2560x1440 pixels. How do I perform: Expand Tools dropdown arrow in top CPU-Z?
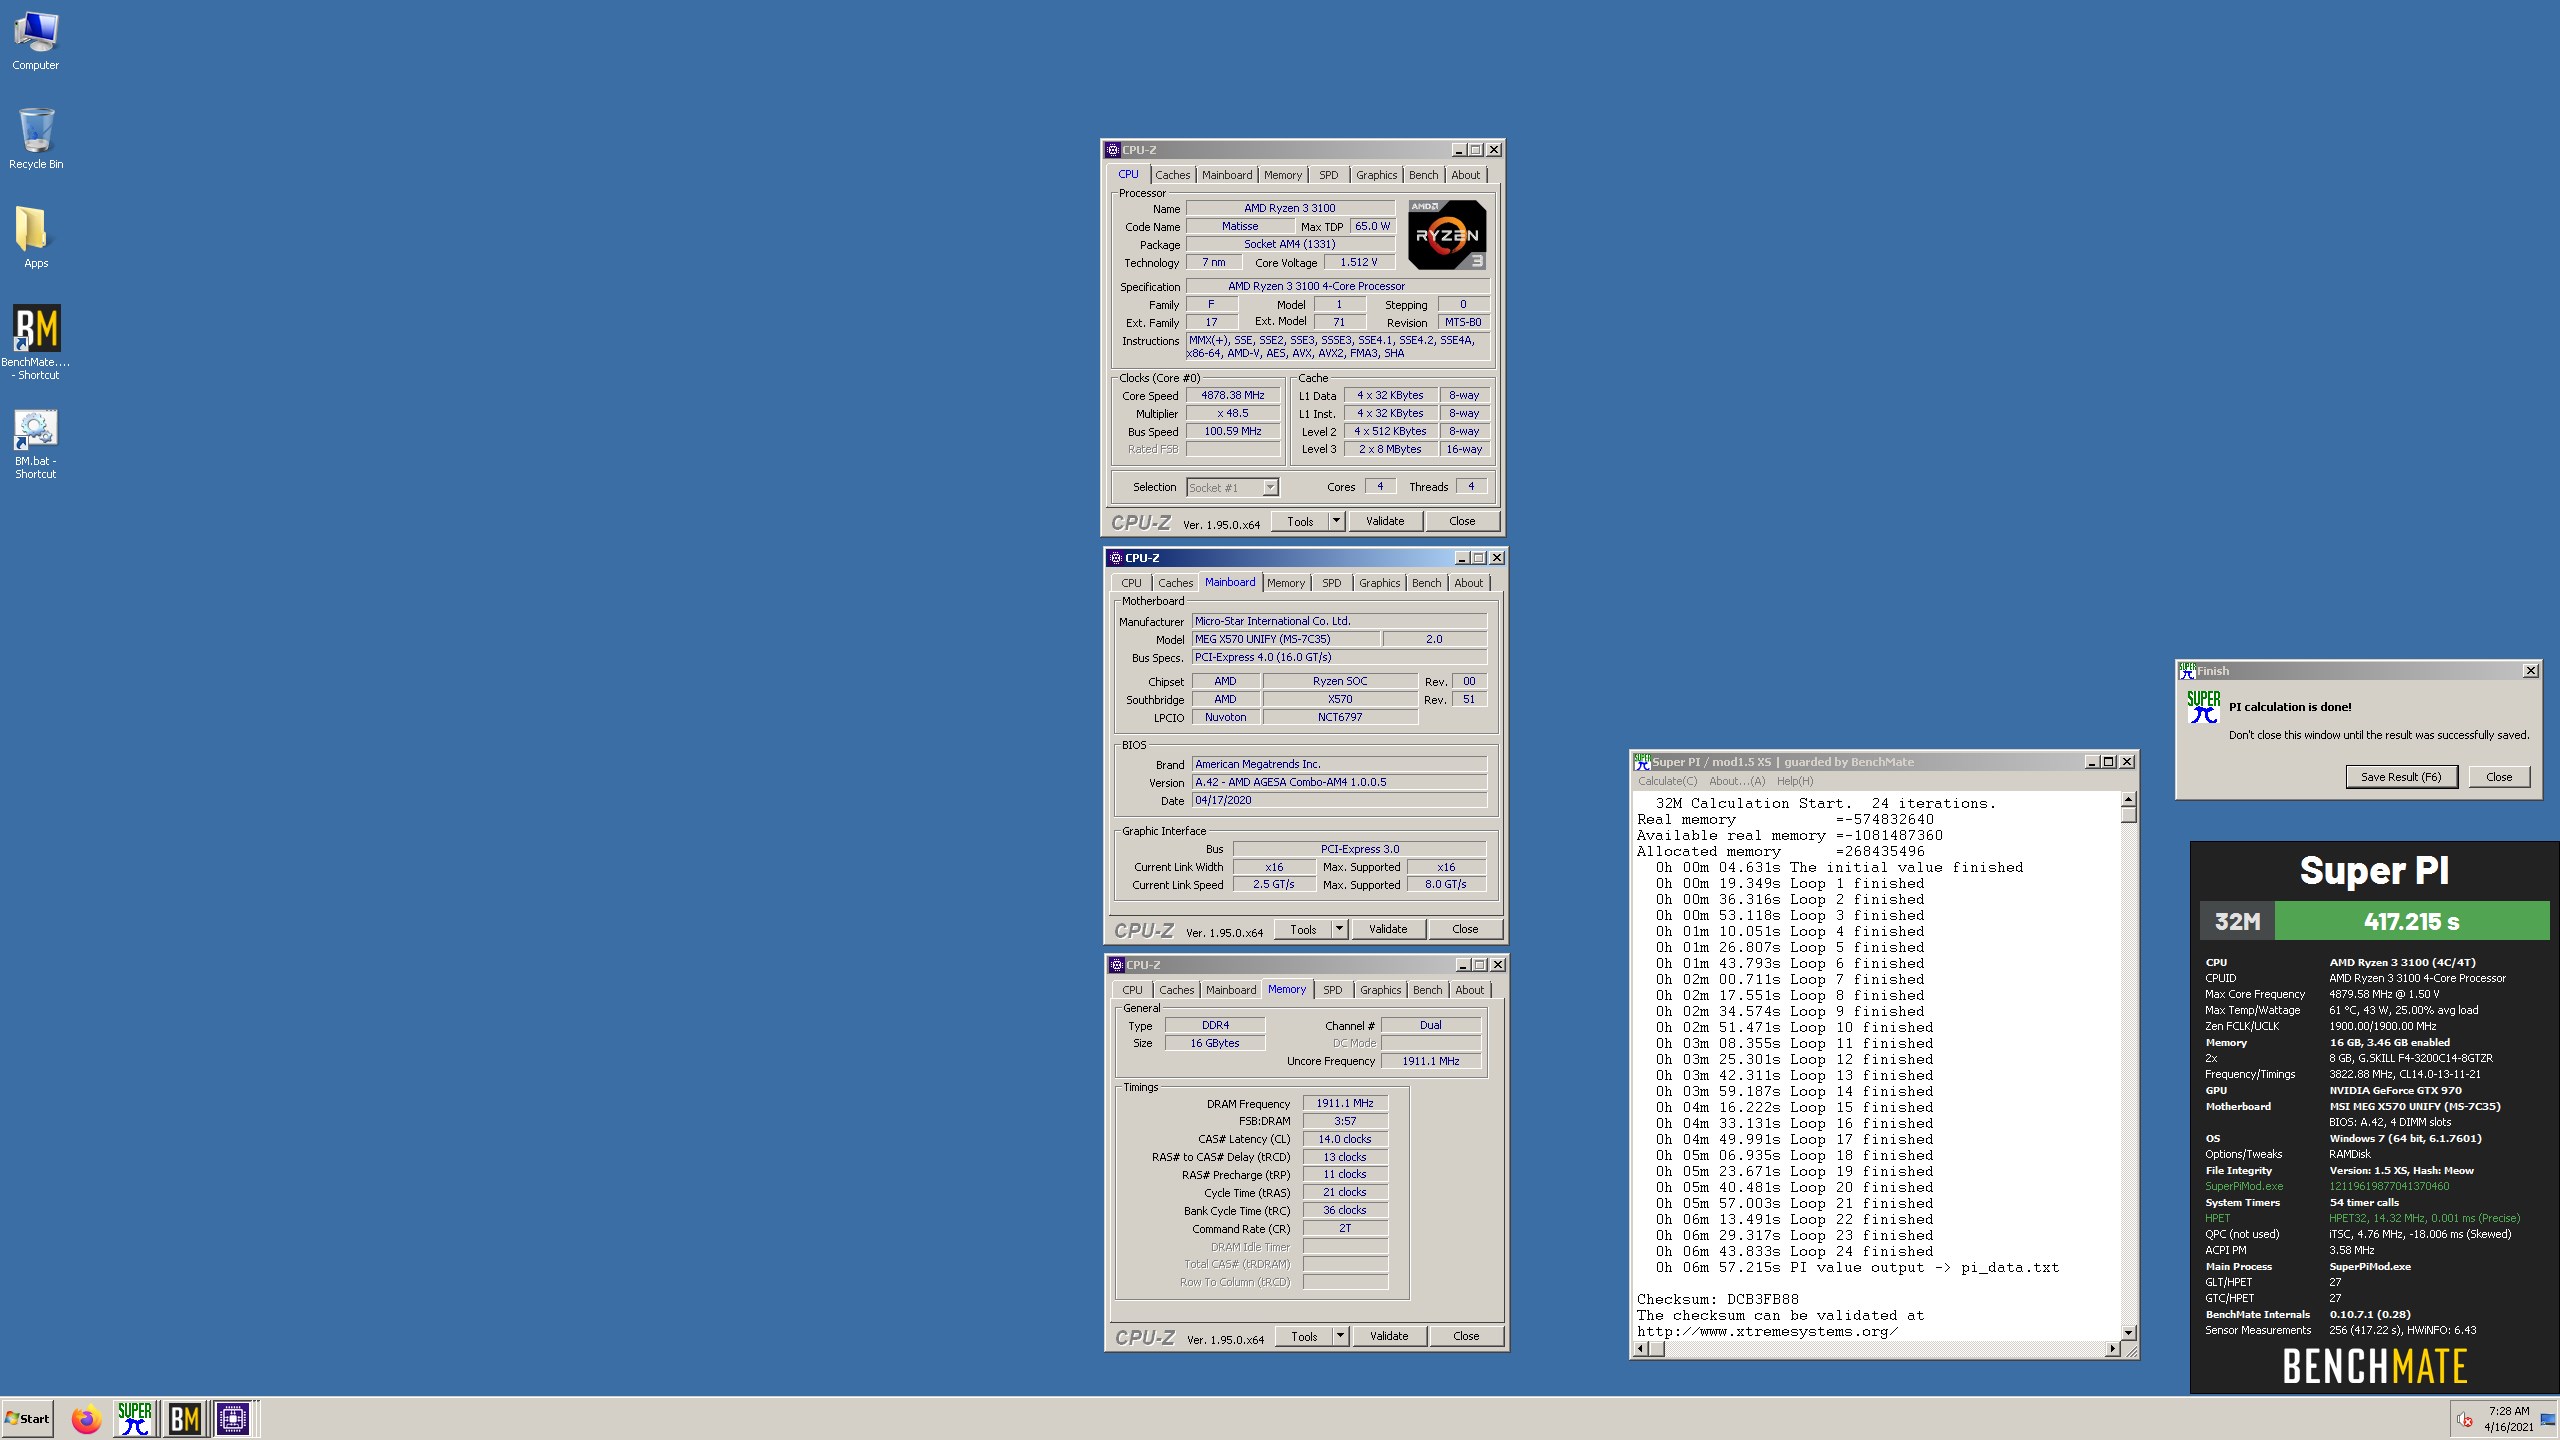point(1336,521)
